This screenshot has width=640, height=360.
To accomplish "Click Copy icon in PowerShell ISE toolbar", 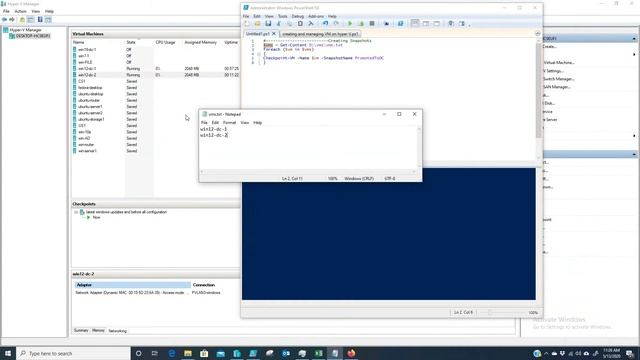I will pyautogui.click(x=289, y=24).
